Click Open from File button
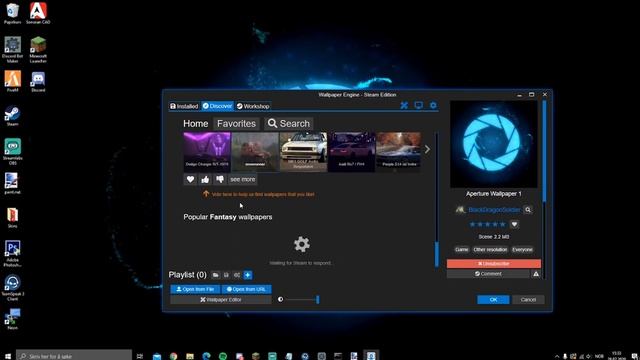 pyautogui.click(x=195, y=289)
